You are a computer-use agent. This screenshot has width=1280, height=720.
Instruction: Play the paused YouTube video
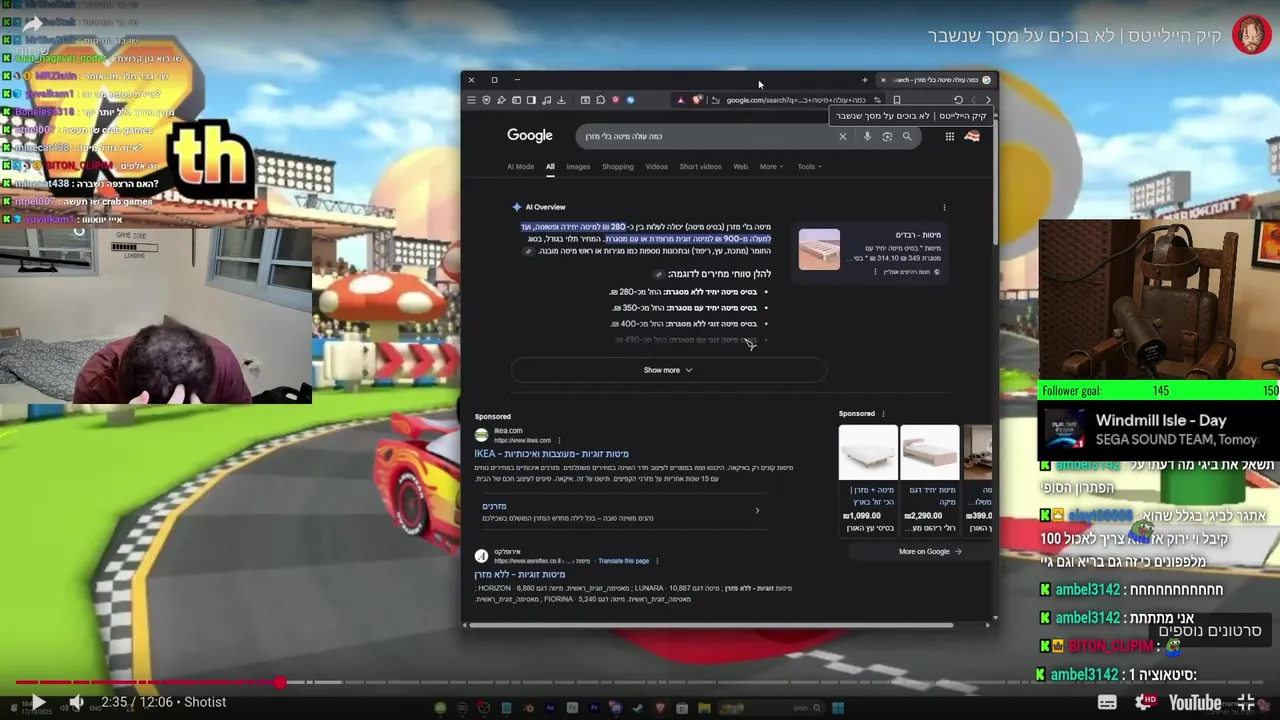[37, 702]
